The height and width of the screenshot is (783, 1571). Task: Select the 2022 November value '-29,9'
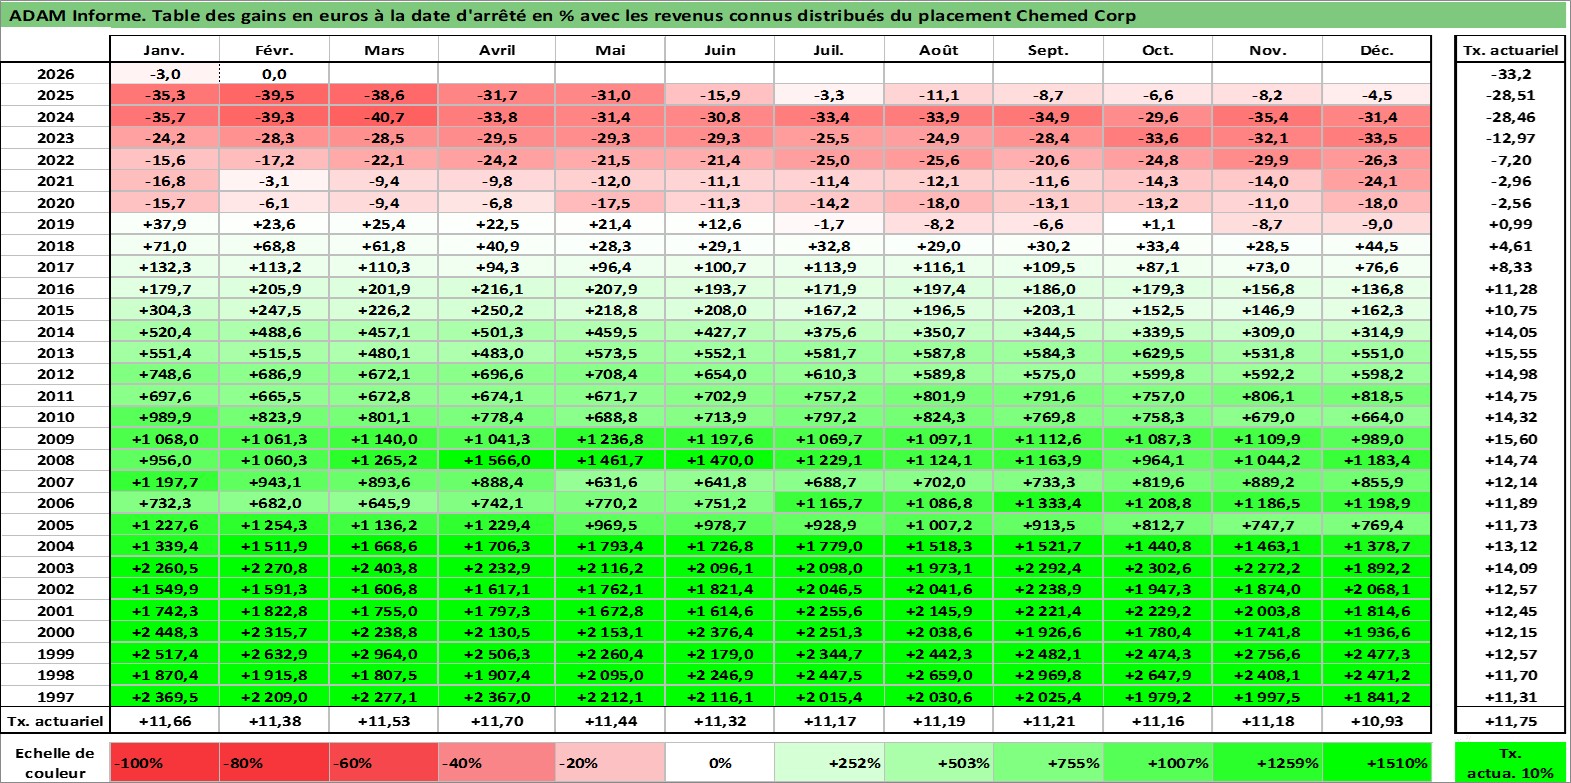coord(1268,160)
